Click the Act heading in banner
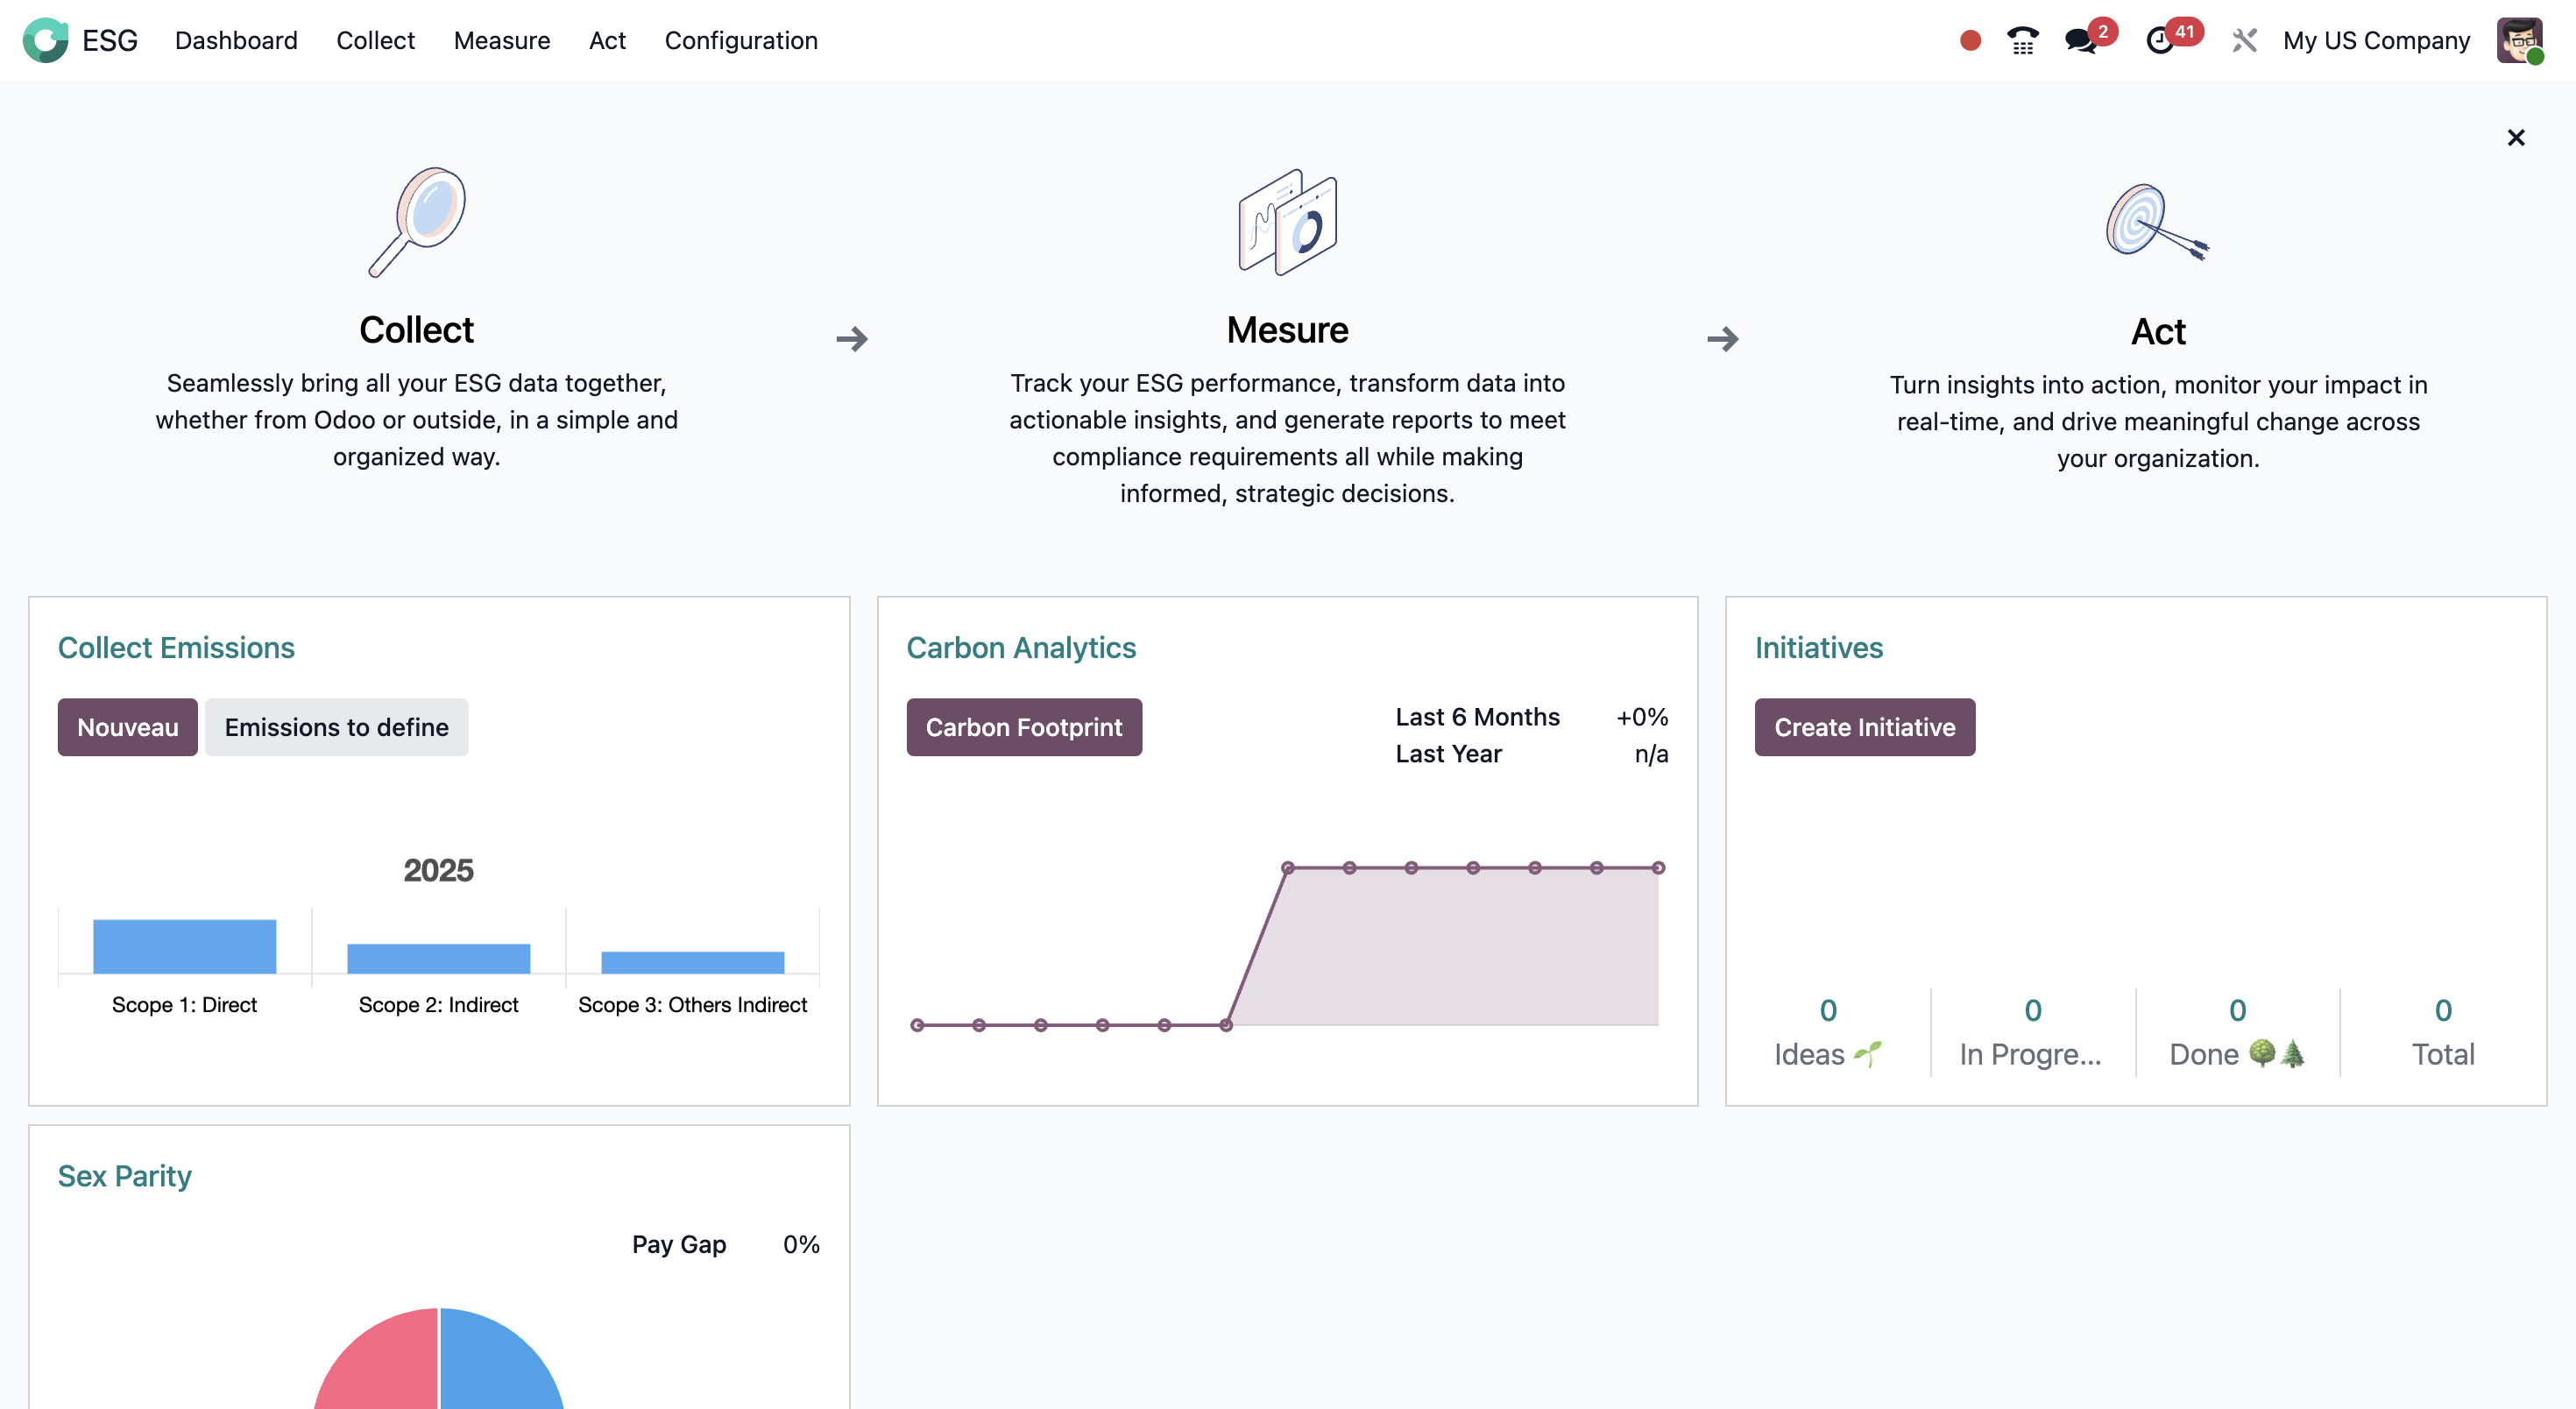Viewport: 2576px width, 1409px height. point(2158,331)
